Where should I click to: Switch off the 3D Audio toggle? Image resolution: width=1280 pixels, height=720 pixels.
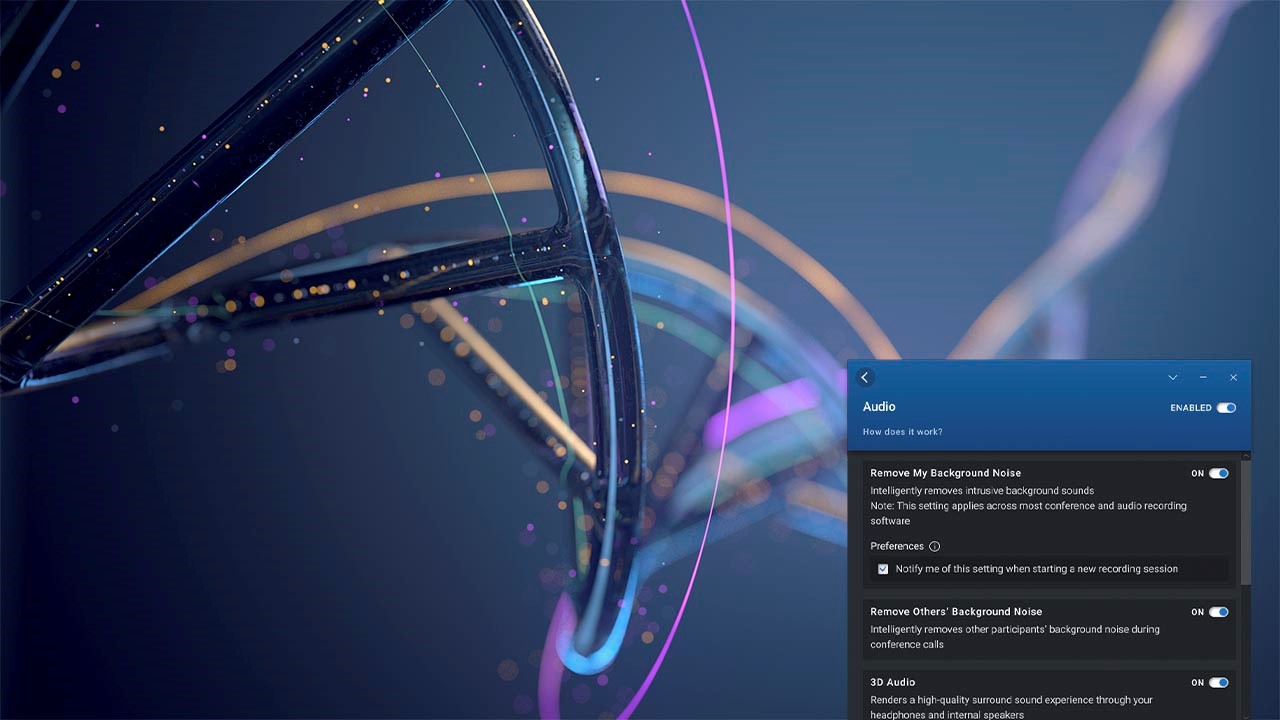[x=1218, y=683]
